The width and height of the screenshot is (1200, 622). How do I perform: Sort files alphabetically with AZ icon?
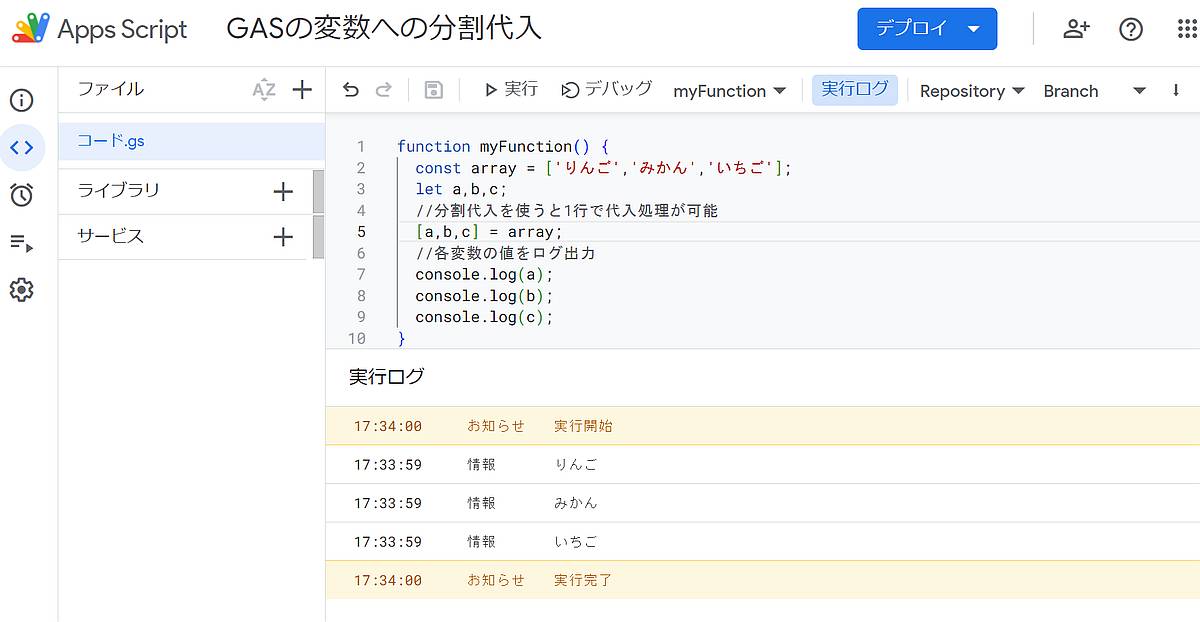click(263, 90)
